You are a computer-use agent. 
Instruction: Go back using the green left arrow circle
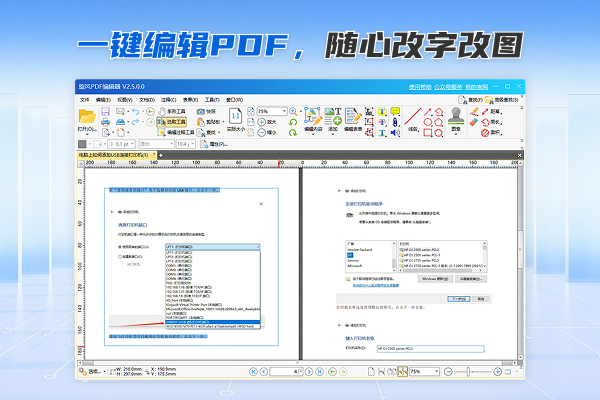[x=150, y=111]
